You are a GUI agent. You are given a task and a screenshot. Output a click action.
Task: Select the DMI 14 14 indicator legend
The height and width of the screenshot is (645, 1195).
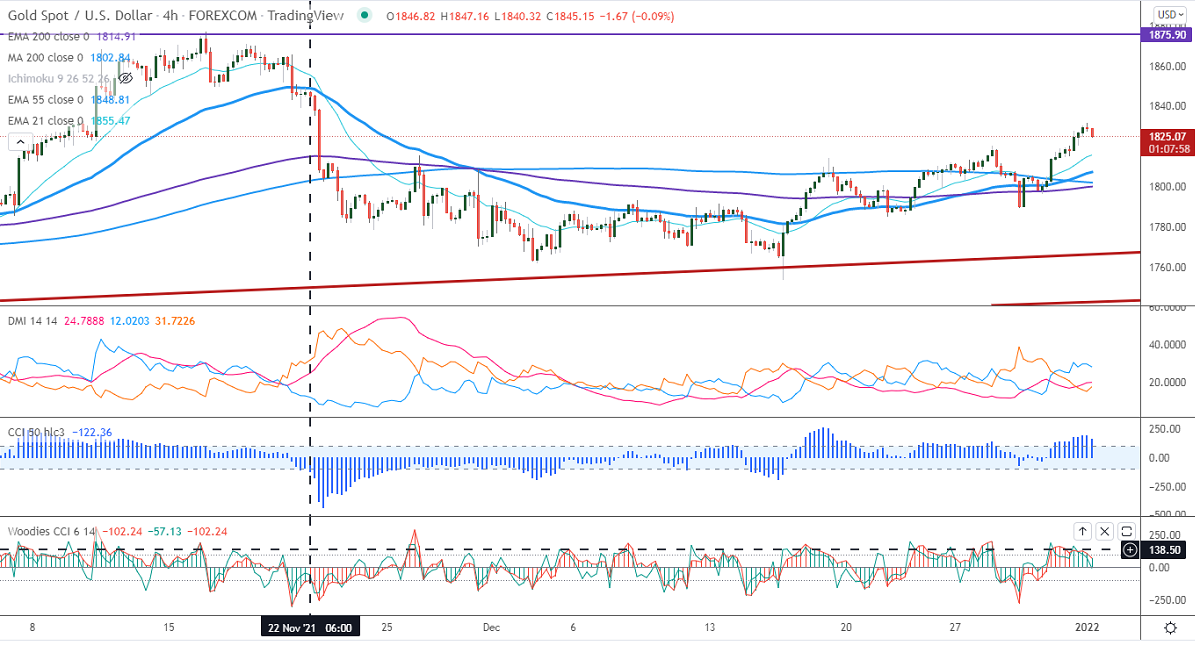[33, 321]
